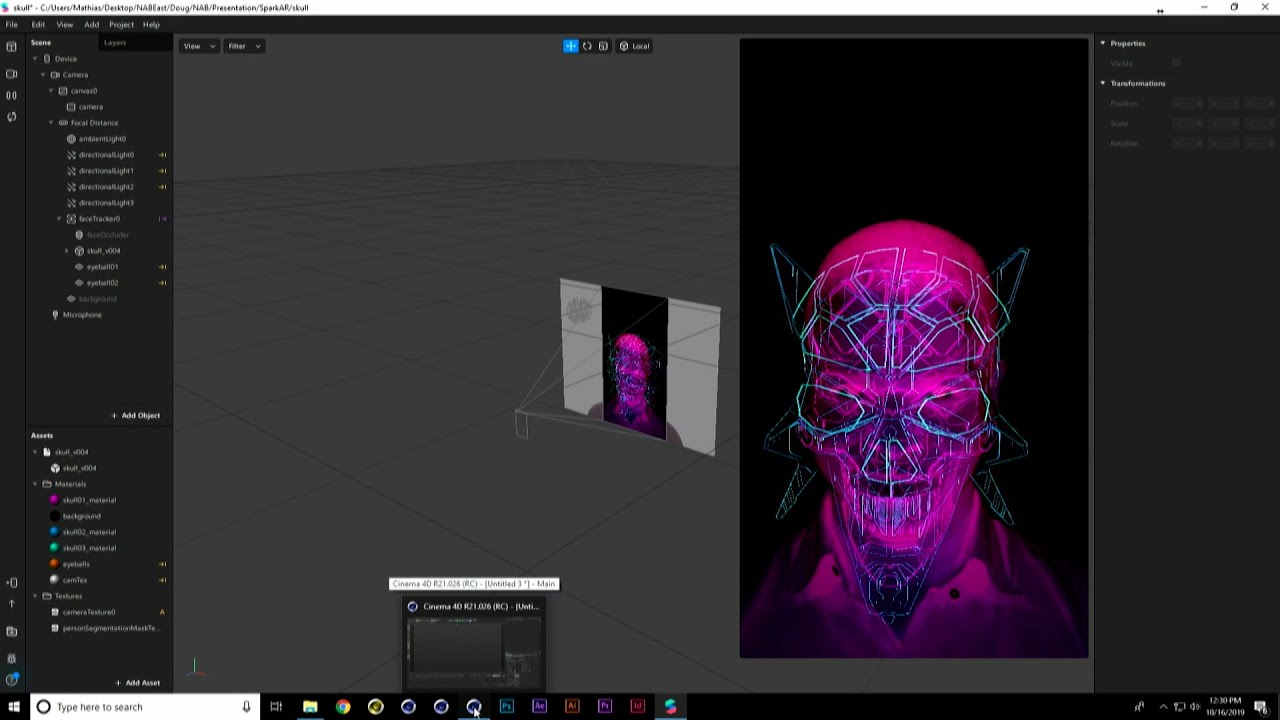This screenshot has height=720, width=1280.
Task: Click the upload arrow icon in sidebar
Action: click(x=12, y=604)
